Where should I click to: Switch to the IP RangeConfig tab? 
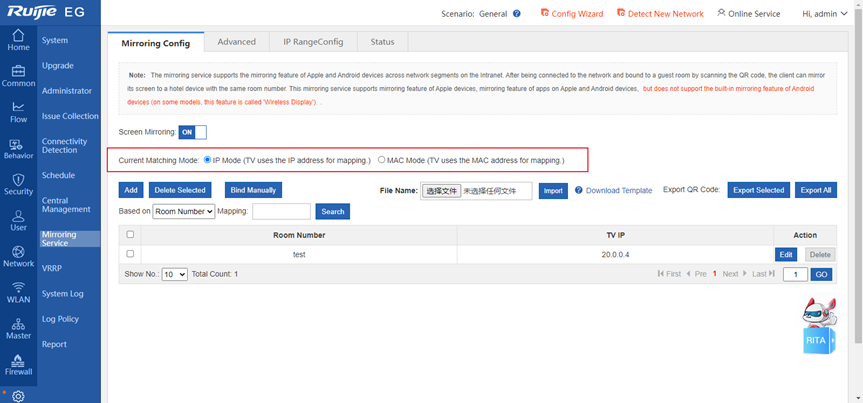click(312, 42)
